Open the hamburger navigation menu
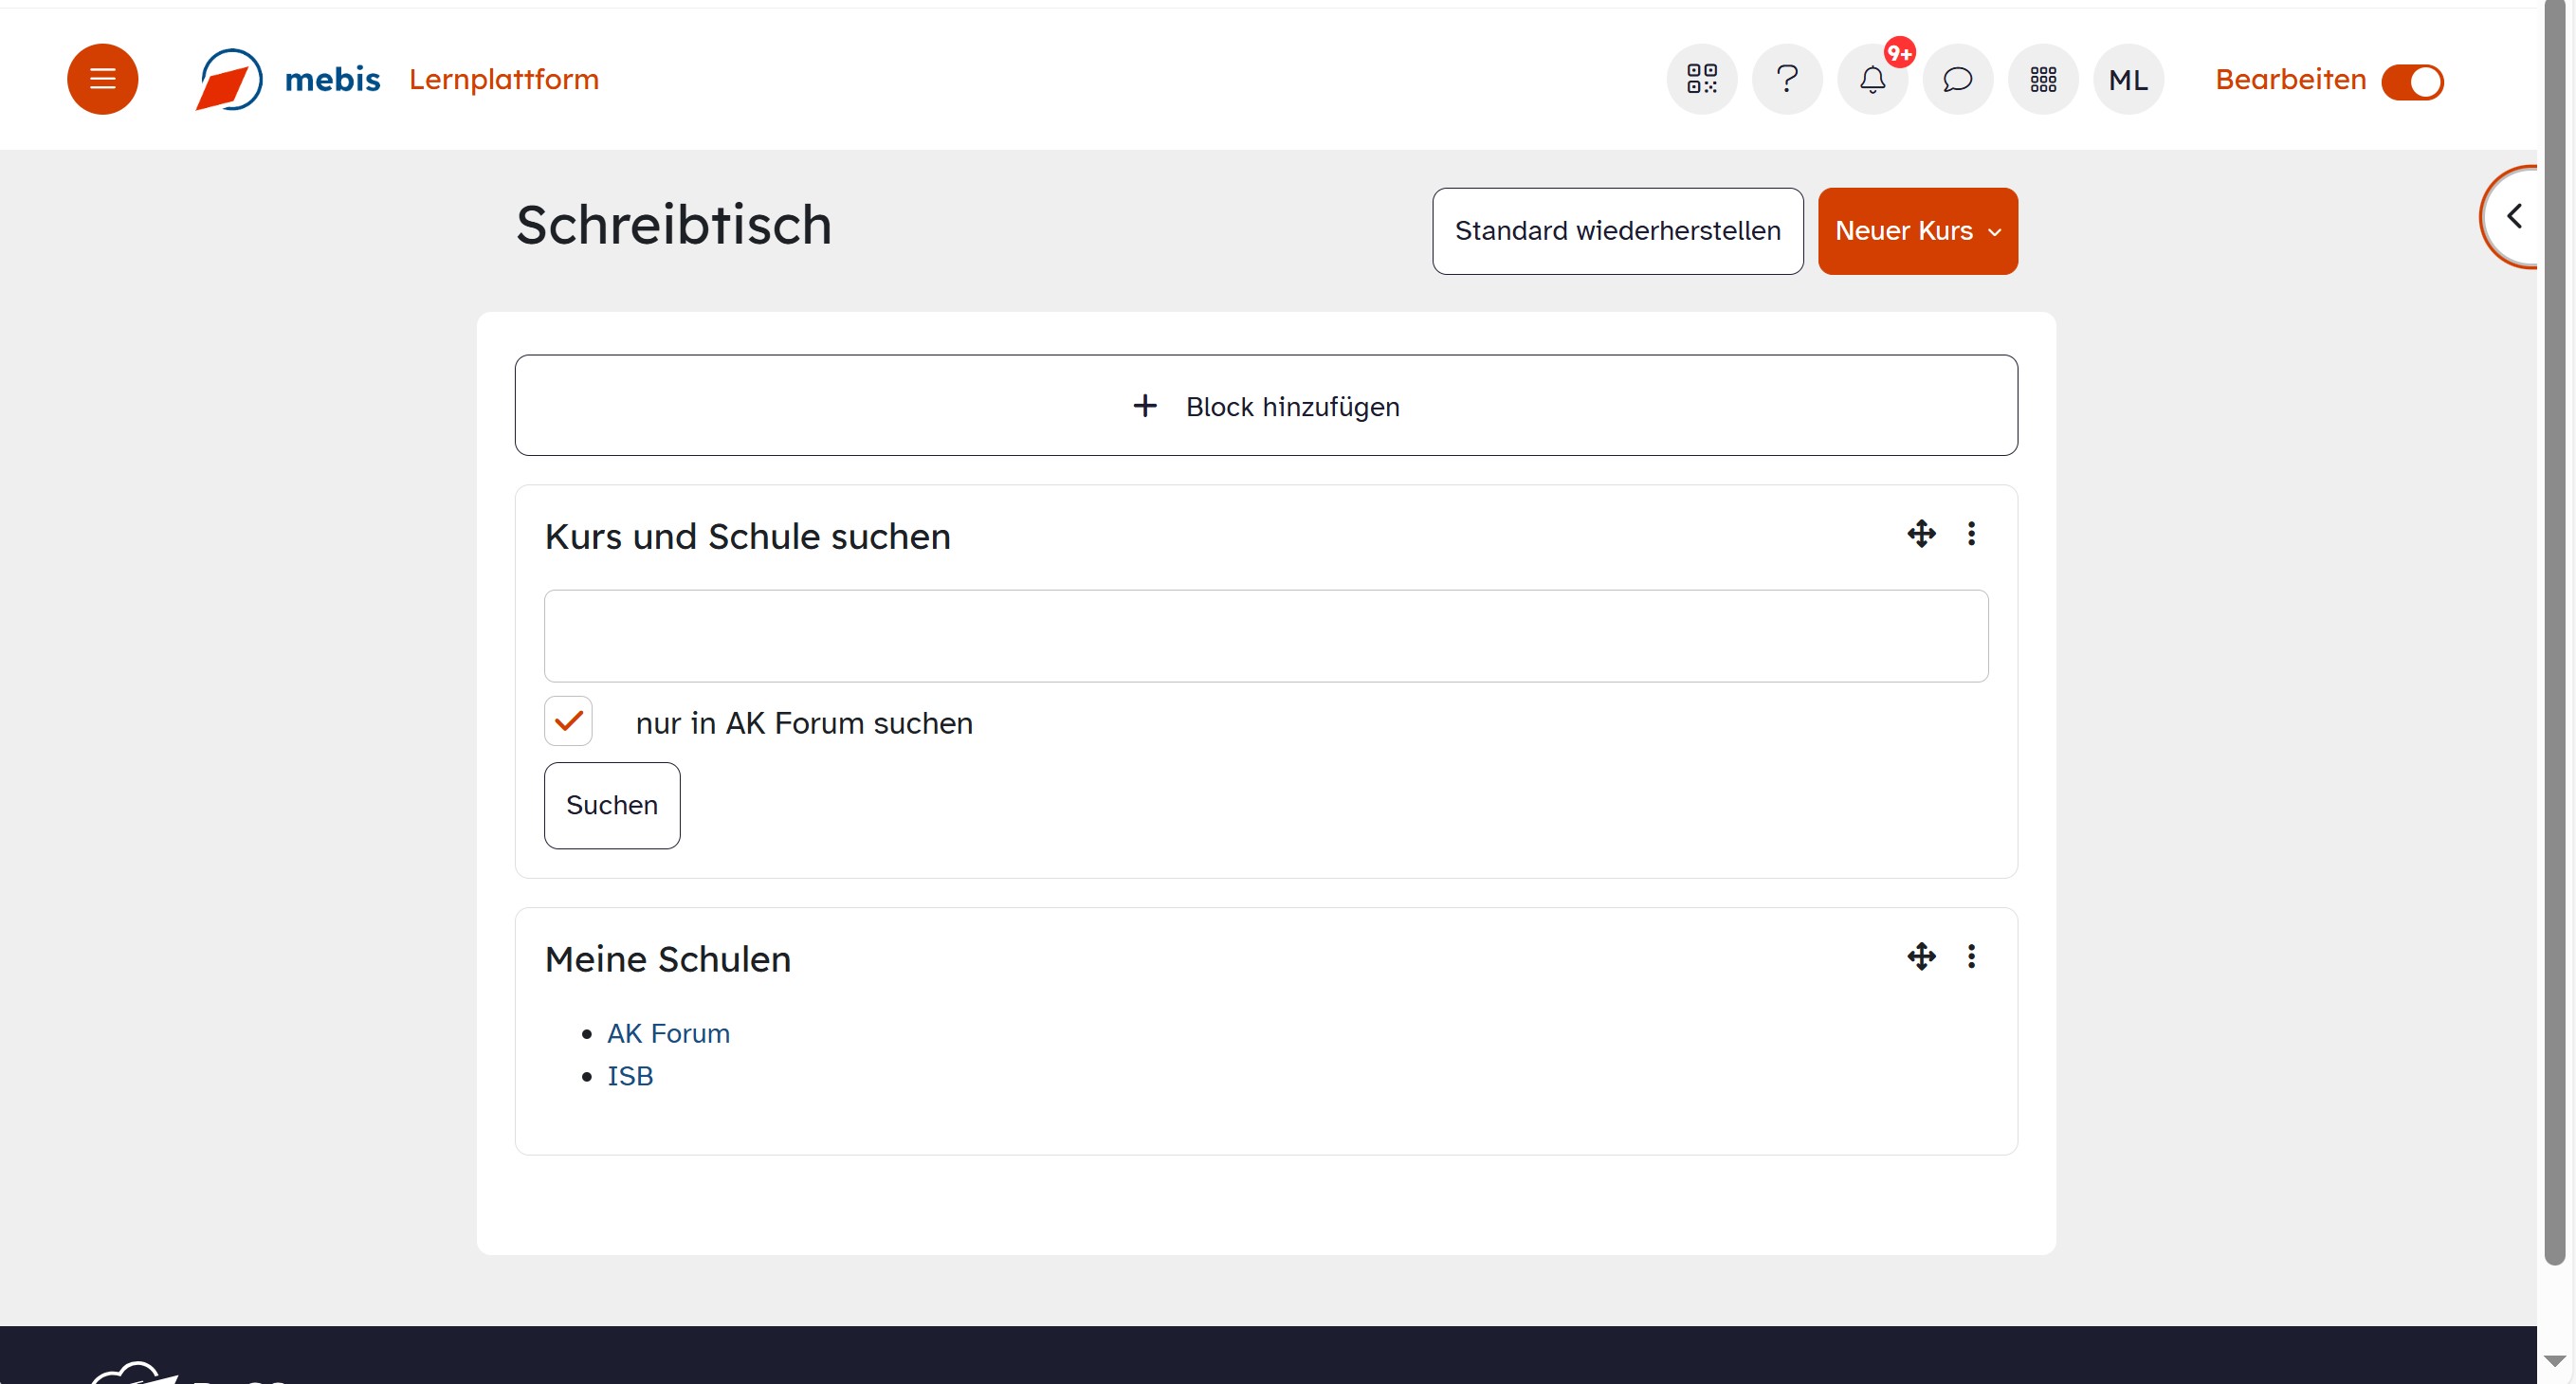Image resolution: width=2576 pixels, height=1384 pixels. pos(102,79)
